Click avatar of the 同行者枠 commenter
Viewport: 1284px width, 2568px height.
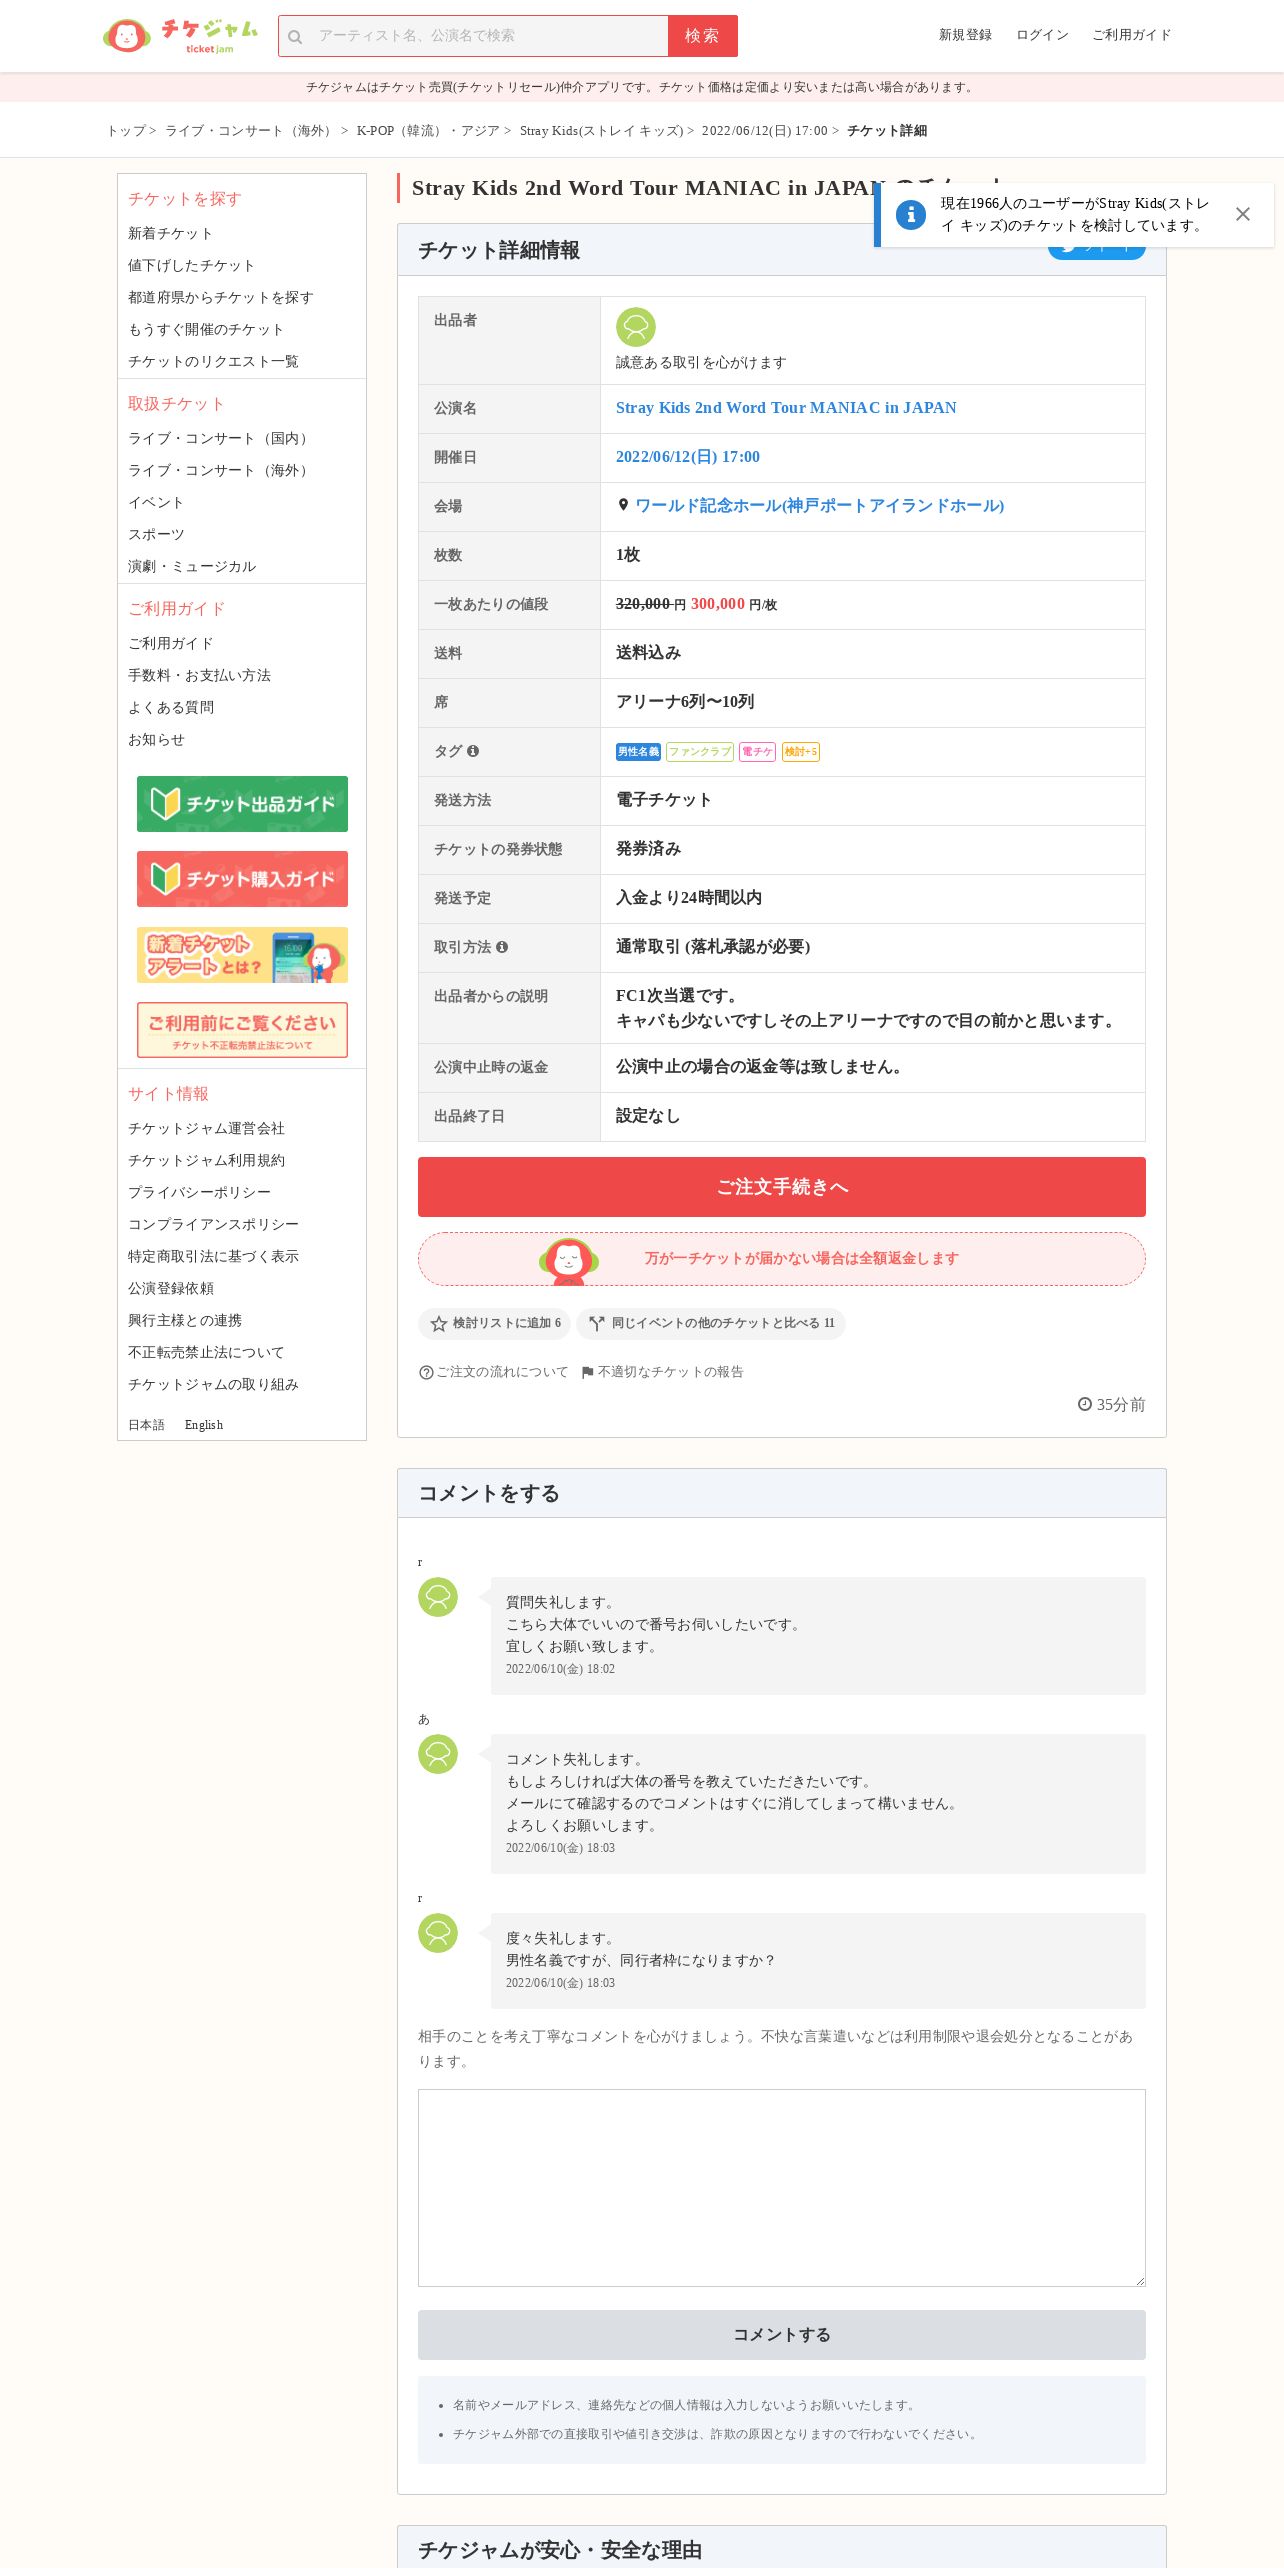click(438, 1933)
